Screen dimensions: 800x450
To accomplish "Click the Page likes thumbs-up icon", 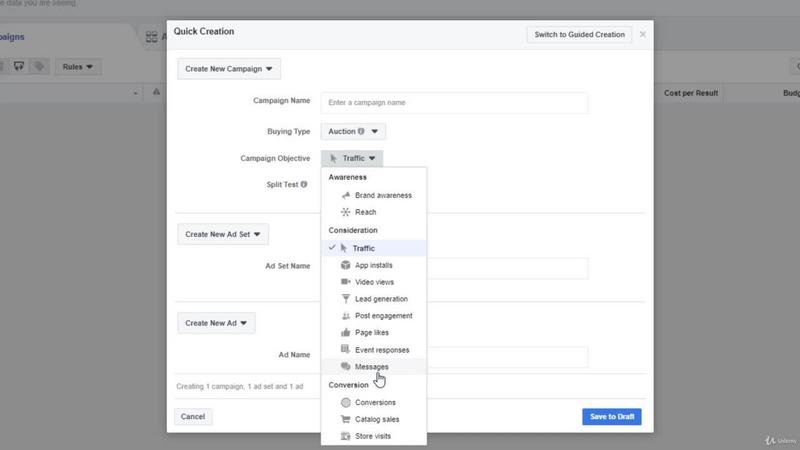I will pyautogui.click(x=345, y=332).
